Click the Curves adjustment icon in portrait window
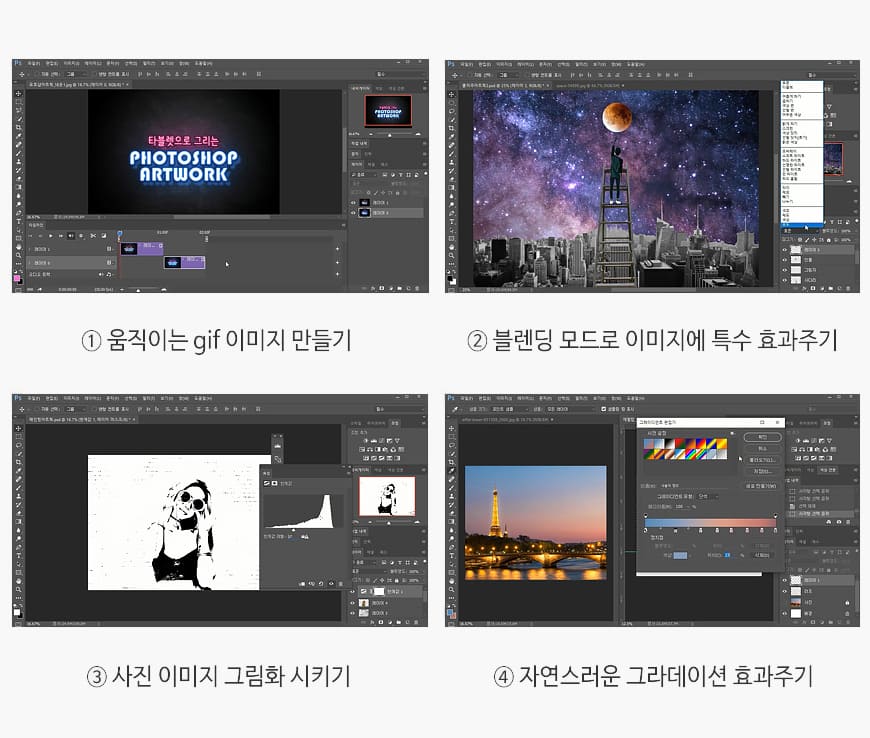 (381, 441)
